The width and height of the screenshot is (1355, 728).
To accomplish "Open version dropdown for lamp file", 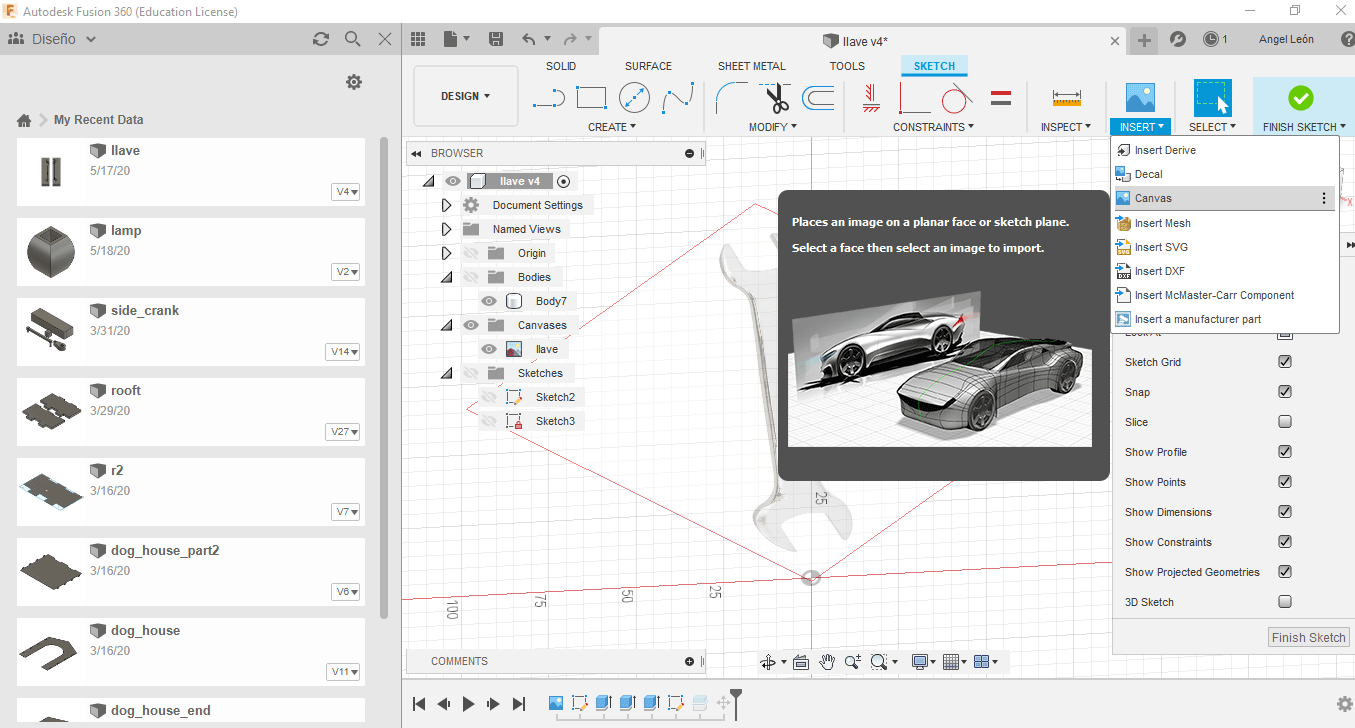I will (x=346, y=272).
